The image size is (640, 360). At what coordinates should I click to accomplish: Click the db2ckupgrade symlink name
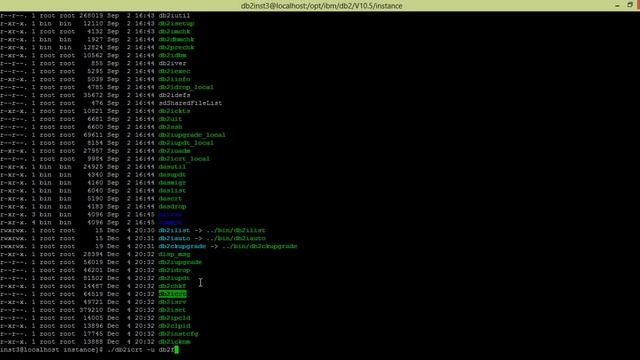coord(182,247)
